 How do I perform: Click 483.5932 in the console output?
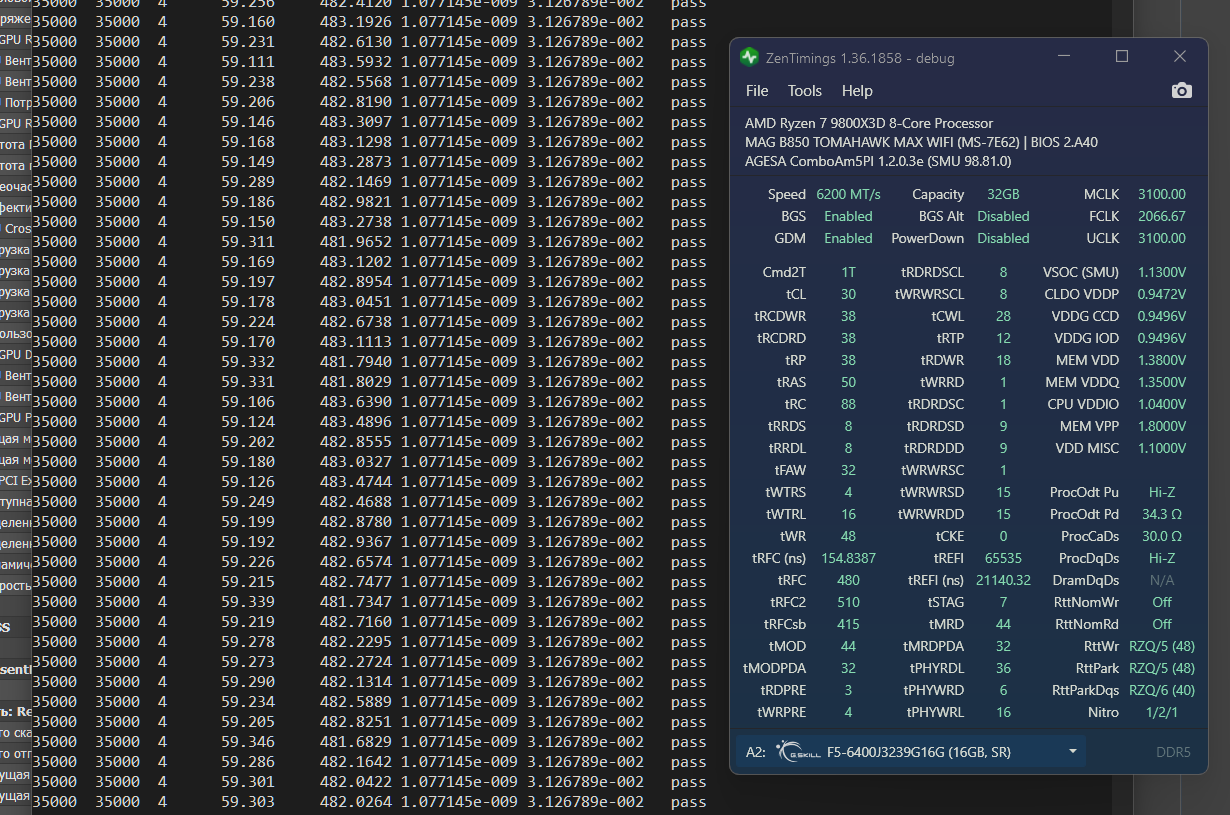(356, 62)
